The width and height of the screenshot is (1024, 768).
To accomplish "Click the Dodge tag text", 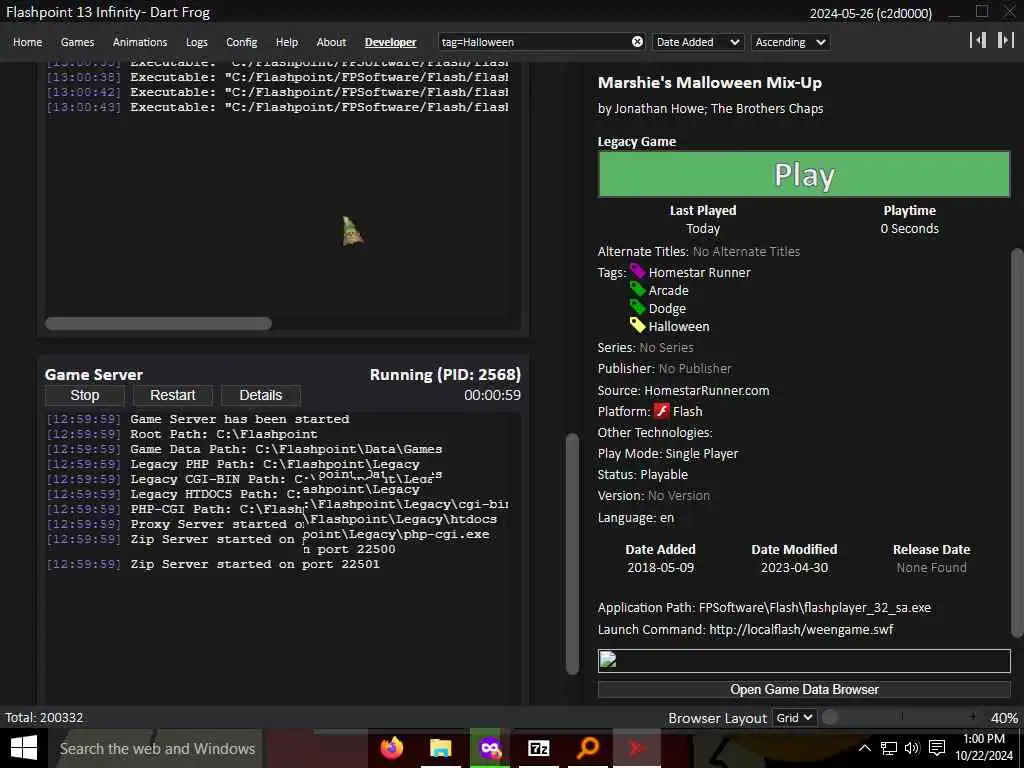I will [x=667, y=308].
